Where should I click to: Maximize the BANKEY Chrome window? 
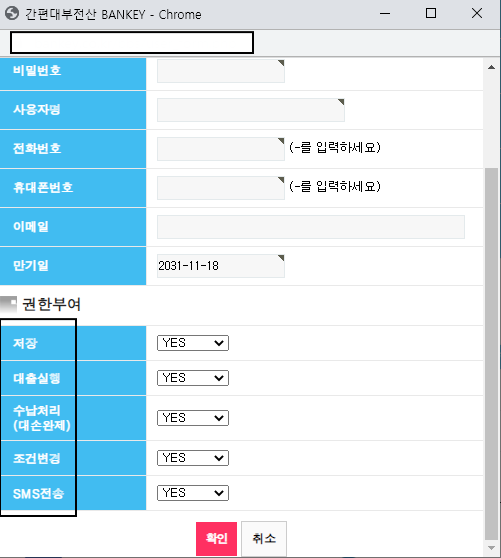click(x=431, y=14)
